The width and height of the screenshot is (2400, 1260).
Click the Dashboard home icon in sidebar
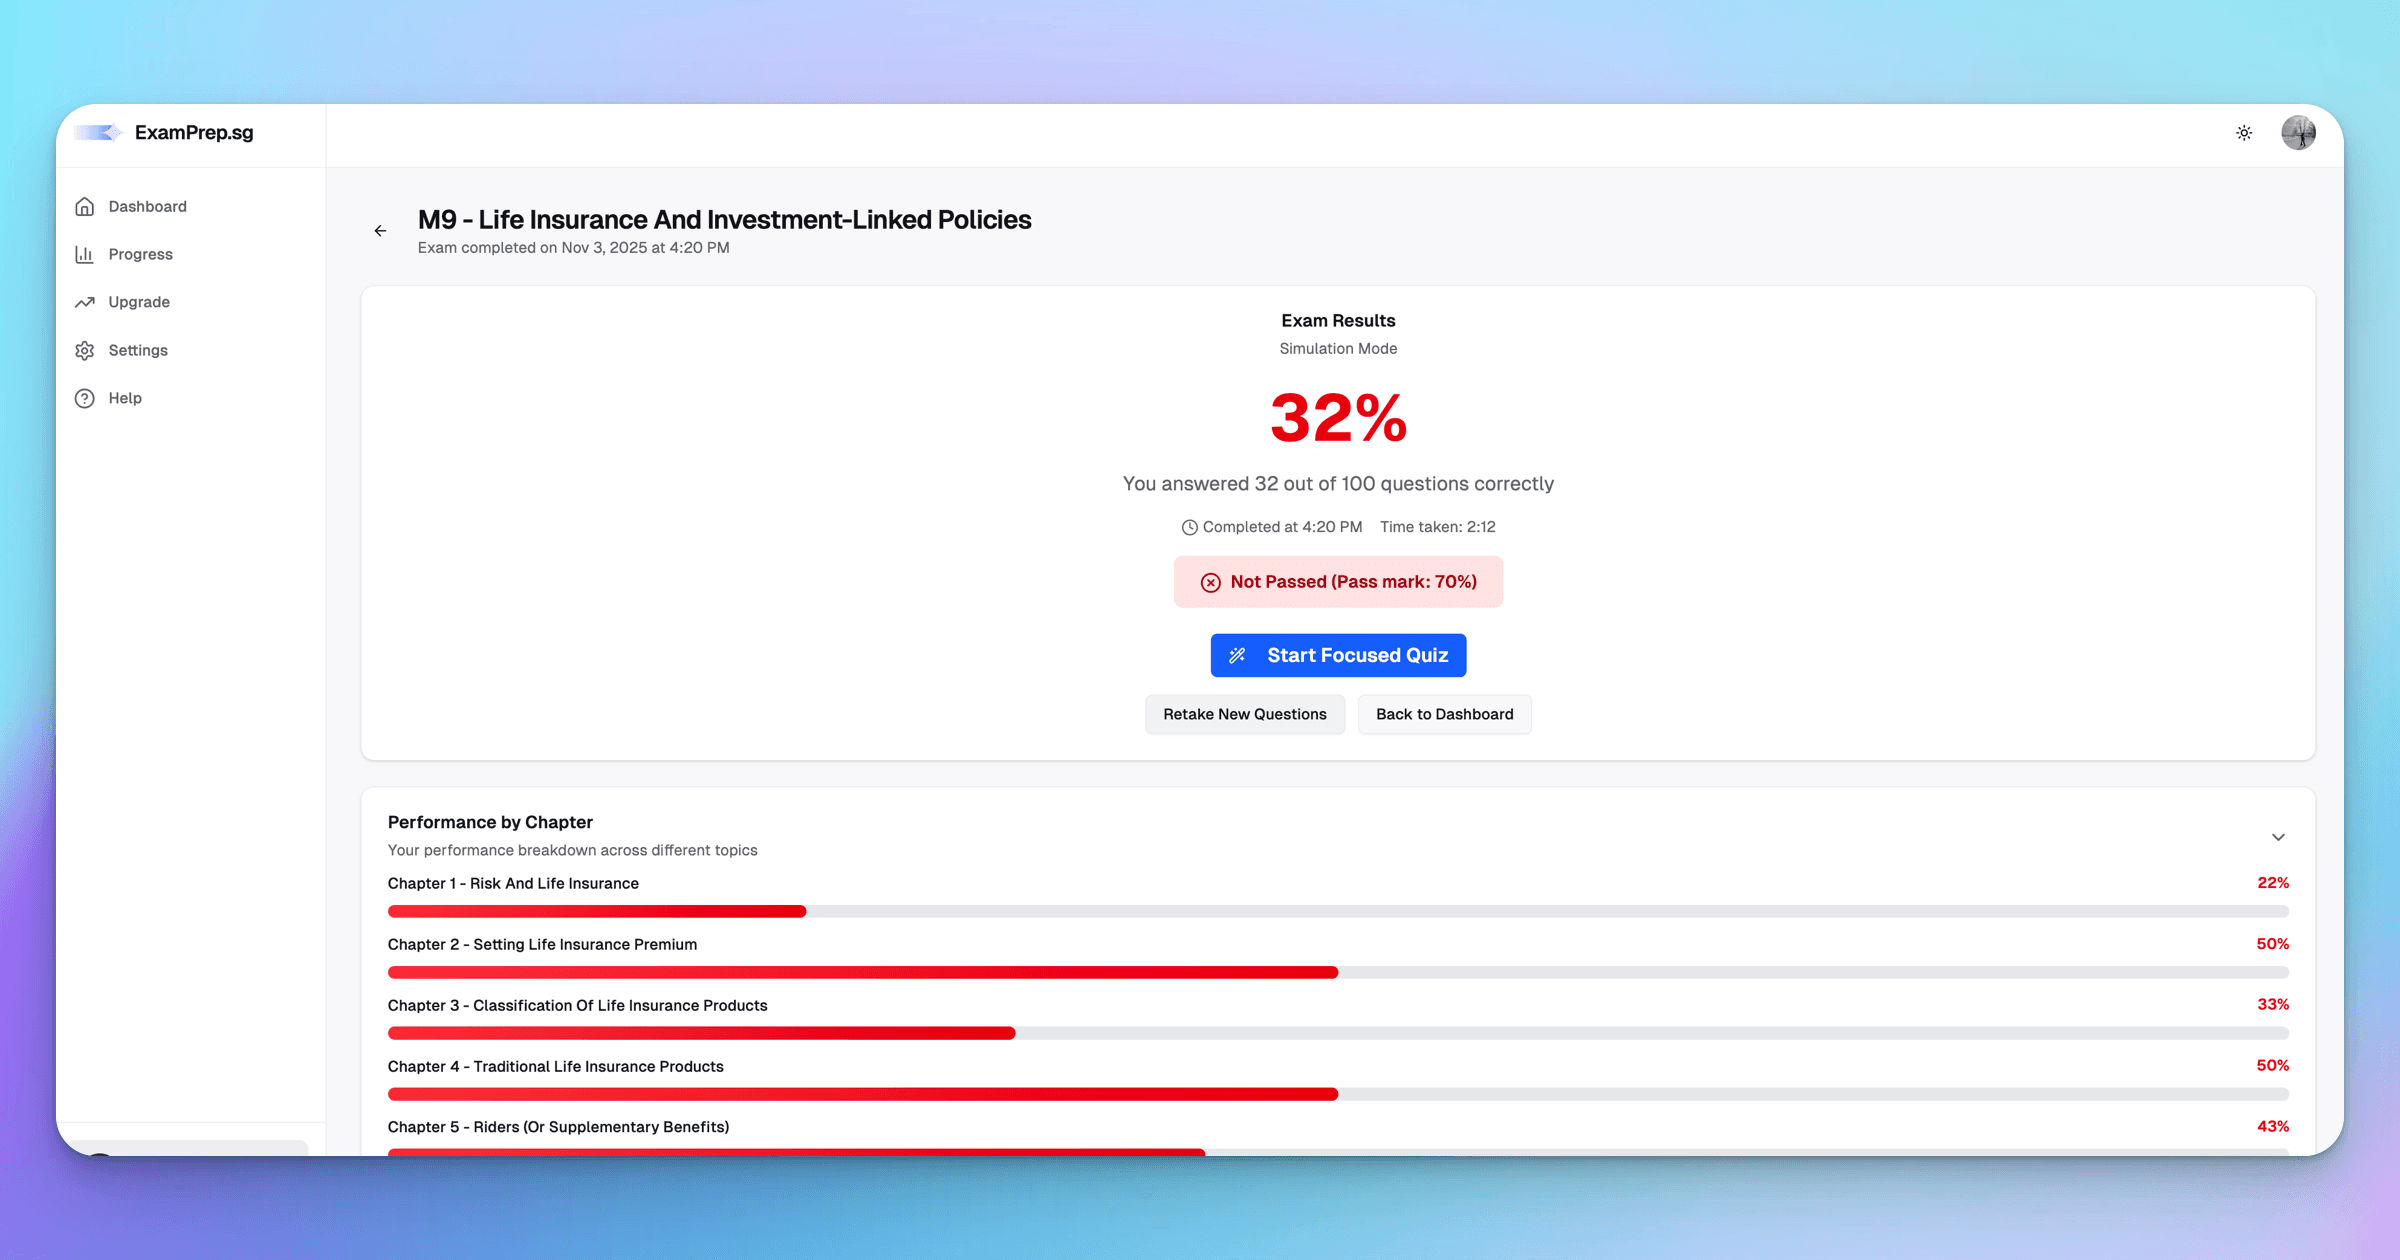(85, 207)
